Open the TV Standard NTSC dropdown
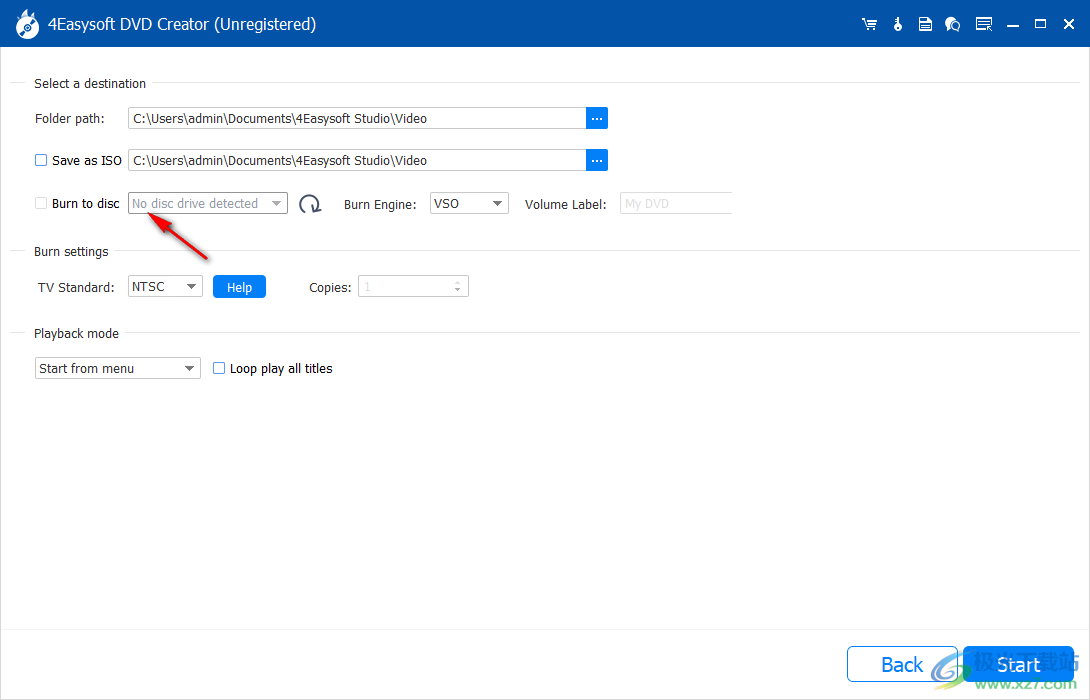This screenshot has width=1090, height=700. (x=165, y=287)
